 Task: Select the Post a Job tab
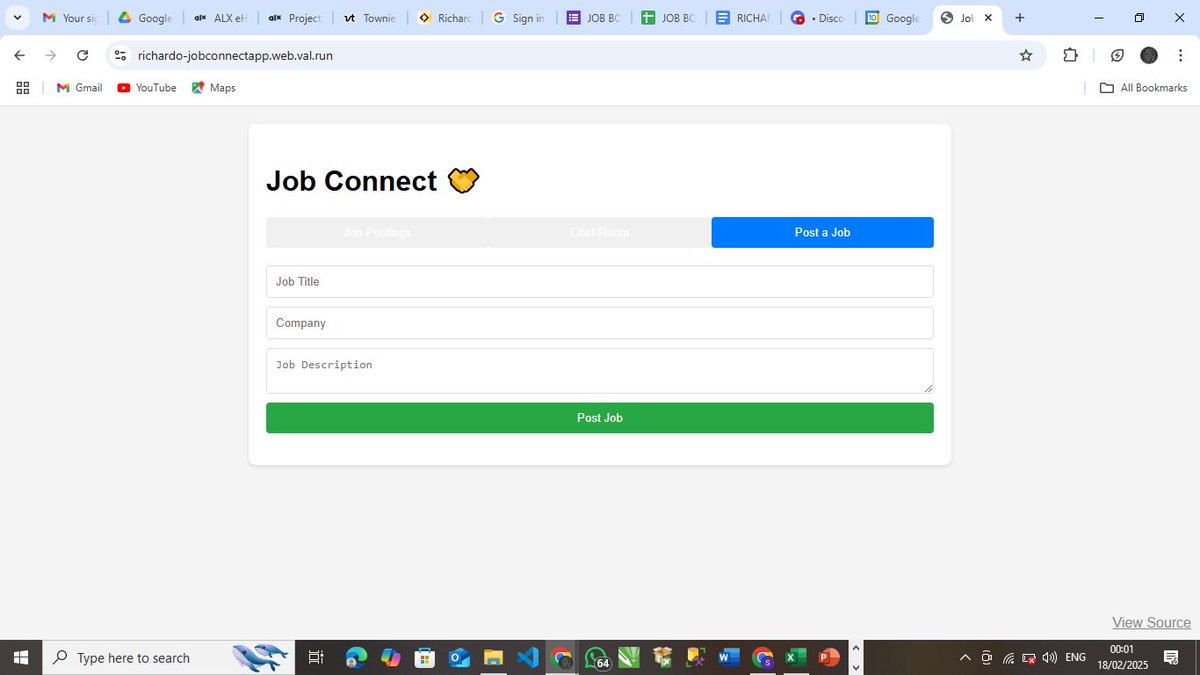point(823,232)
